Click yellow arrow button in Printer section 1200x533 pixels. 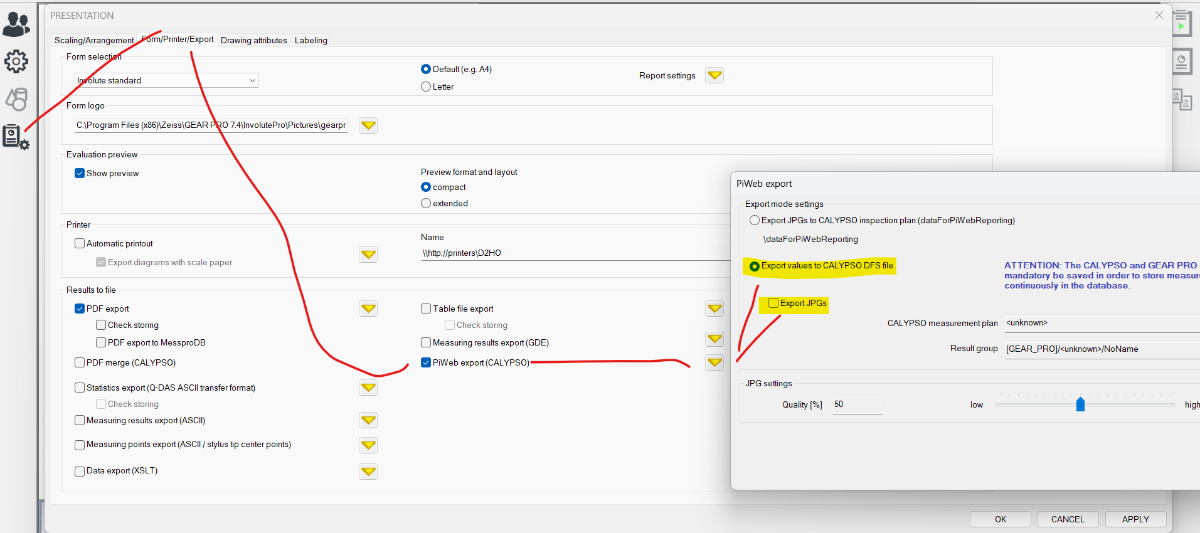[x=368, y=254]
